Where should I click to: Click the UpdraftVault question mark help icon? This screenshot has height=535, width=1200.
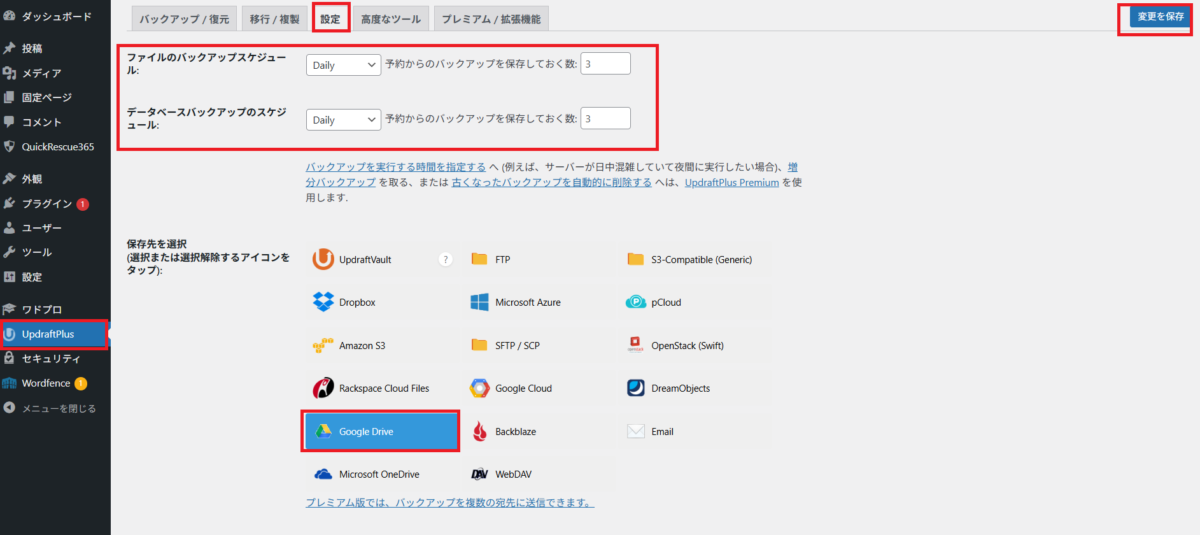point(446,259)
